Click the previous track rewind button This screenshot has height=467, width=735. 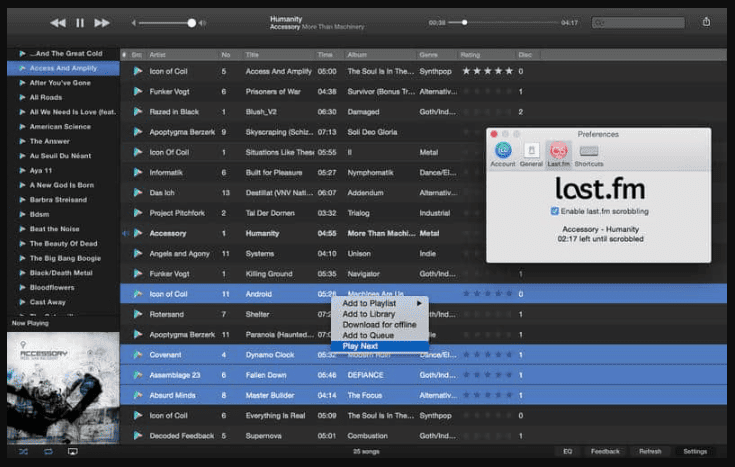point(58,23)
